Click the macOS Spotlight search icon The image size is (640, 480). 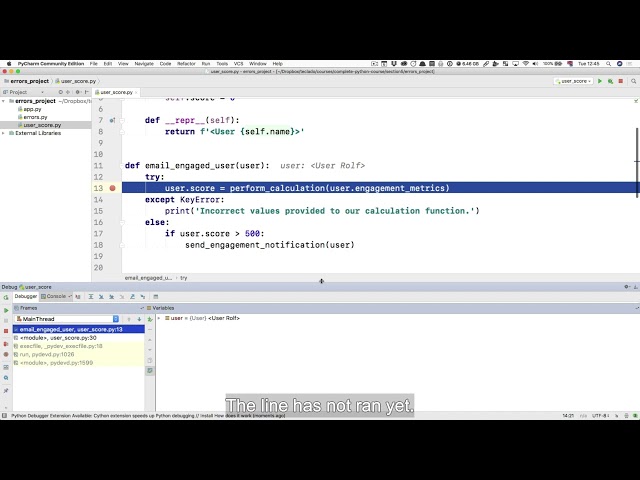point(609,64)
